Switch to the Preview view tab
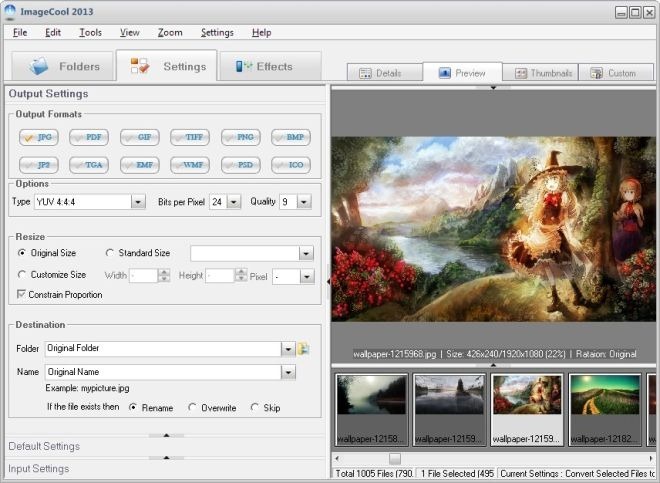The height and width of the screenshot is (483, 660). 462,72
